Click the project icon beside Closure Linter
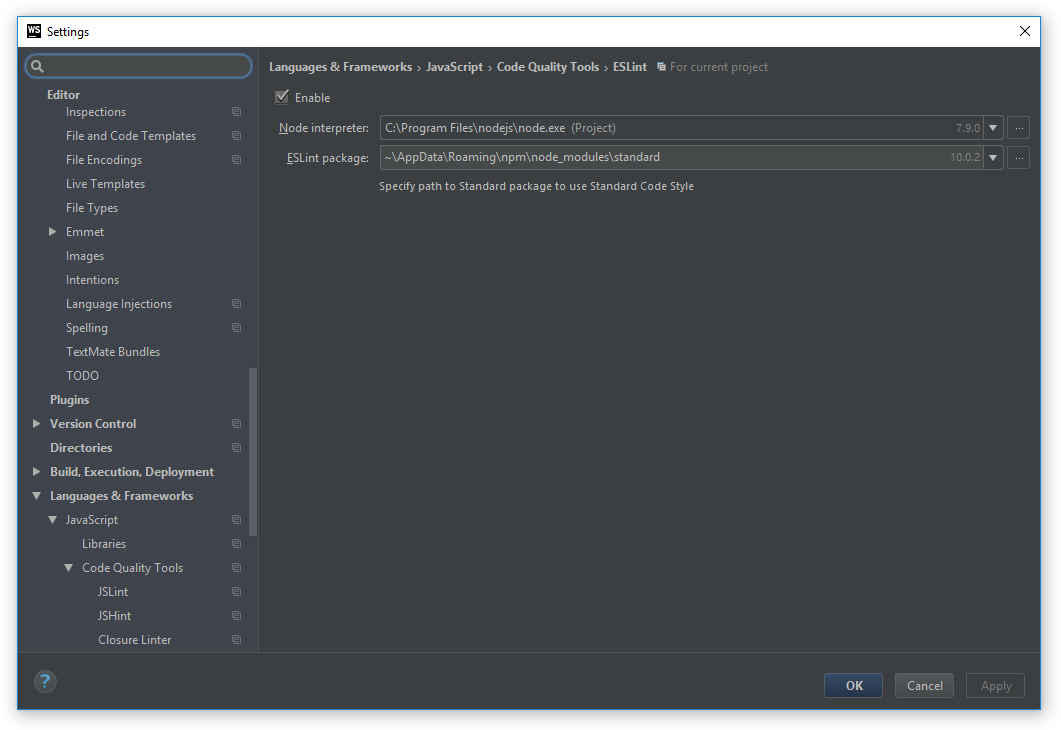The width and height of the screenshot is (1061, 730). [x=236, y=639]
